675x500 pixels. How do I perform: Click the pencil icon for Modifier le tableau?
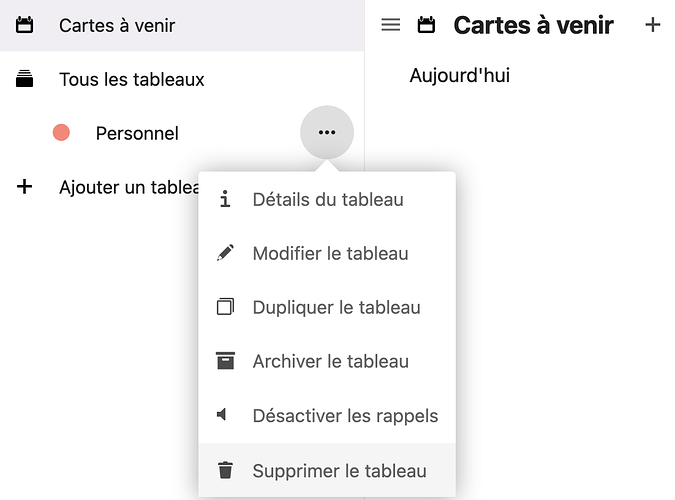click(x=225, y=253)
